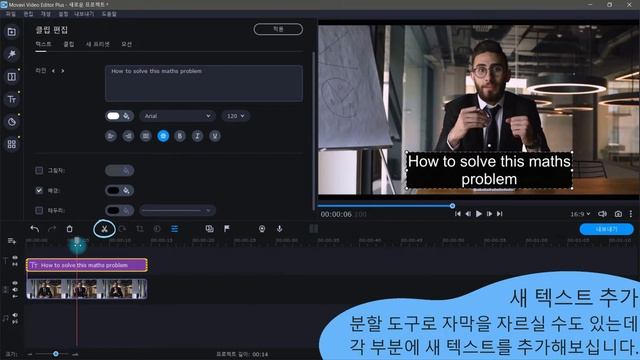Switch to the 클립 (Clip) tab
This screenshot has height=360, width=640.
coord(69,44)
